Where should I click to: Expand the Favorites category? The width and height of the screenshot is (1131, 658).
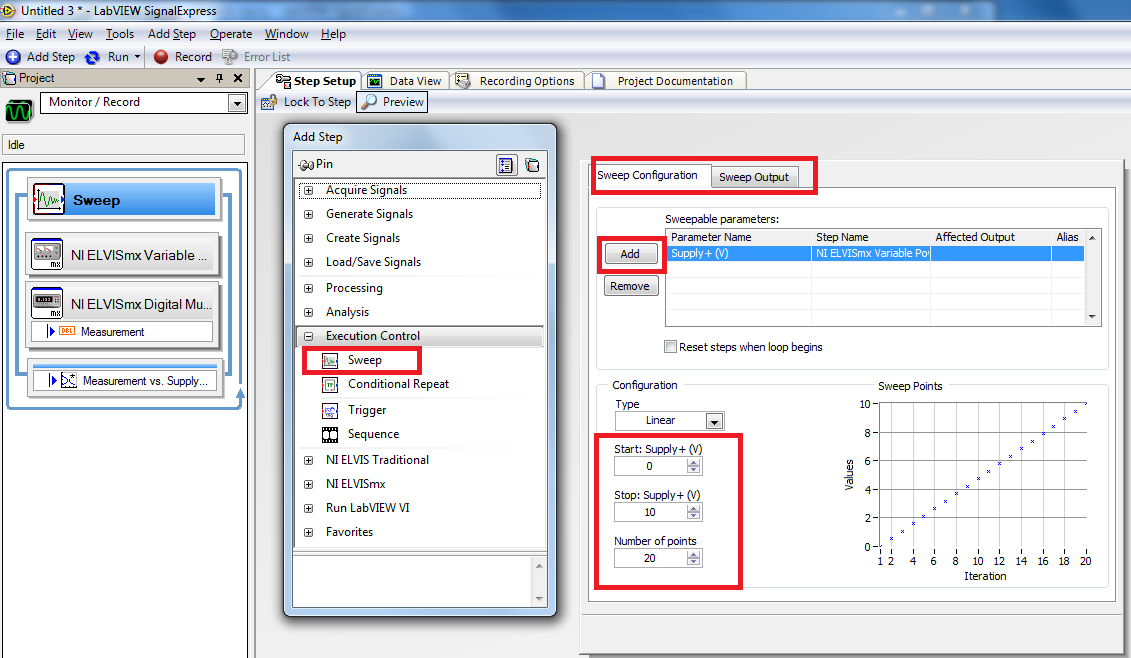309,532
